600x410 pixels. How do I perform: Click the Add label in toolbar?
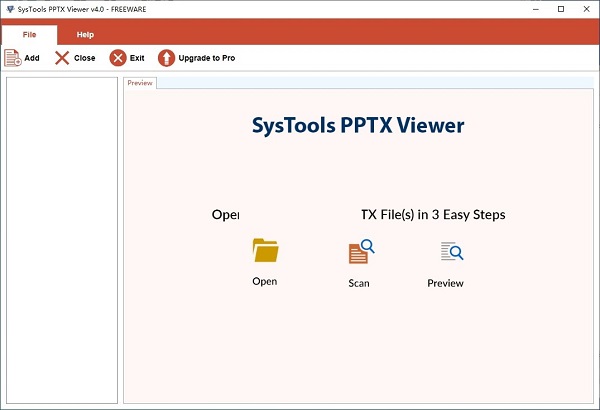coord(32,58)
